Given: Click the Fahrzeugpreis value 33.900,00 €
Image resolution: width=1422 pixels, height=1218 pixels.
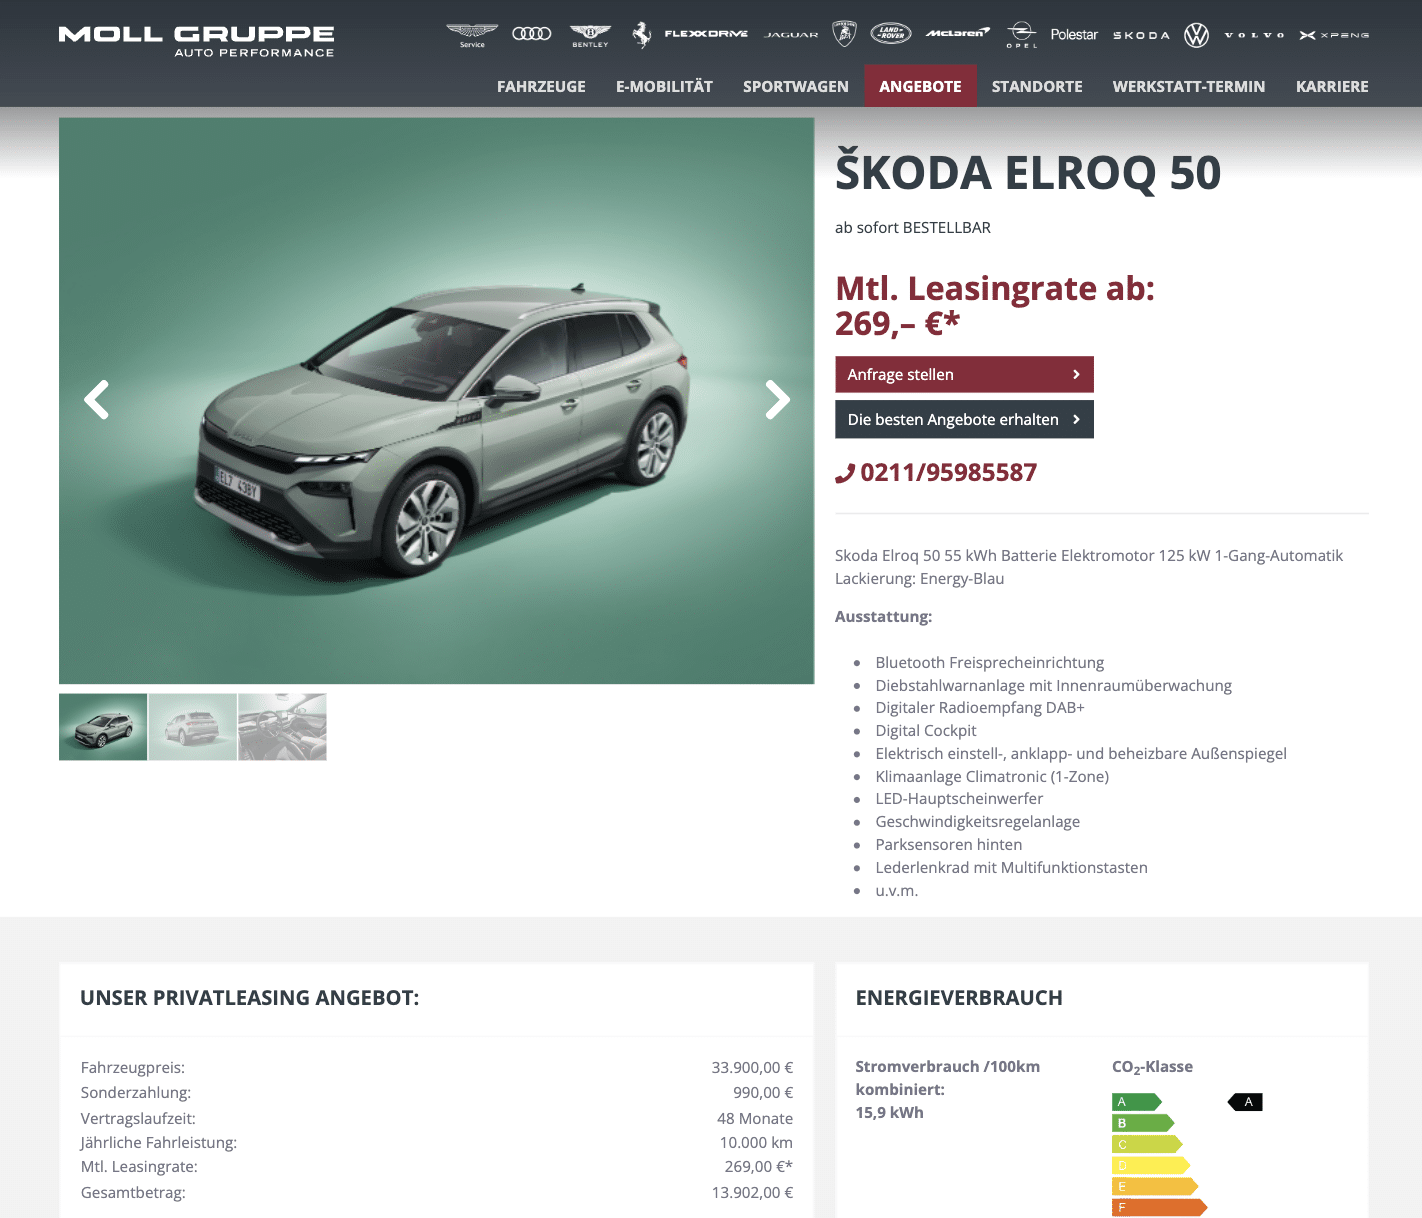Looking at the screenshot, I should [752, 1067].
